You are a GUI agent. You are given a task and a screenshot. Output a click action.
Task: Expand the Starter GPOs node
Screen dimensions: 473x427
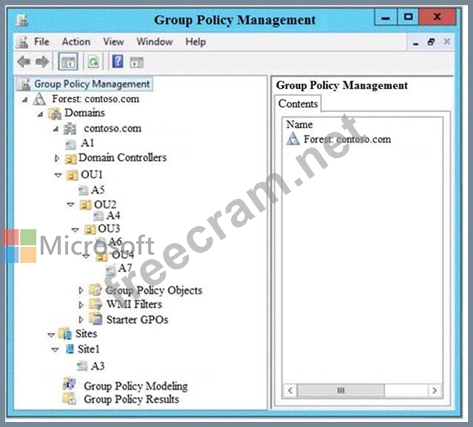click(x=81, y=320)
